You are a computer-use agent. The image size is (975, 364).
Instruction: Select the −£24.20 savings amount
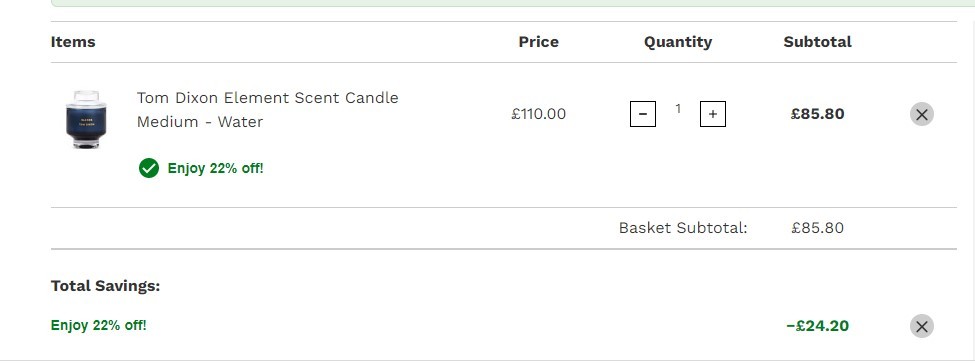(x=817, y=326)
